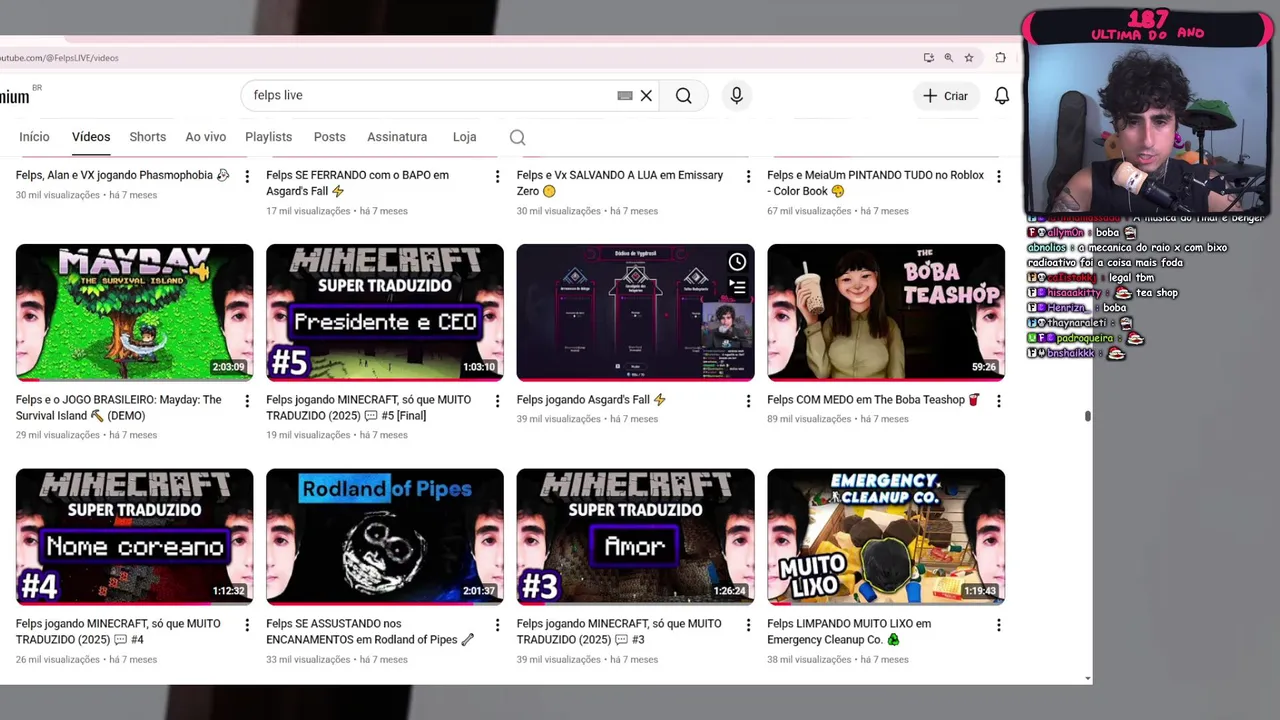Open title 'Felps e MeiaUm PINTANDO TUDO no Roblox'

[x=875, y=183]
